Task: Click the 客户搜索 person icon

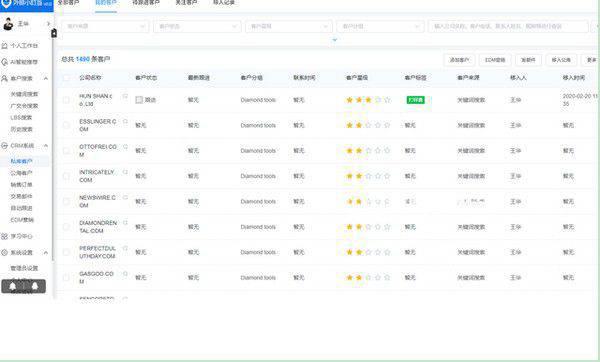Action: [x=5, y=78]
